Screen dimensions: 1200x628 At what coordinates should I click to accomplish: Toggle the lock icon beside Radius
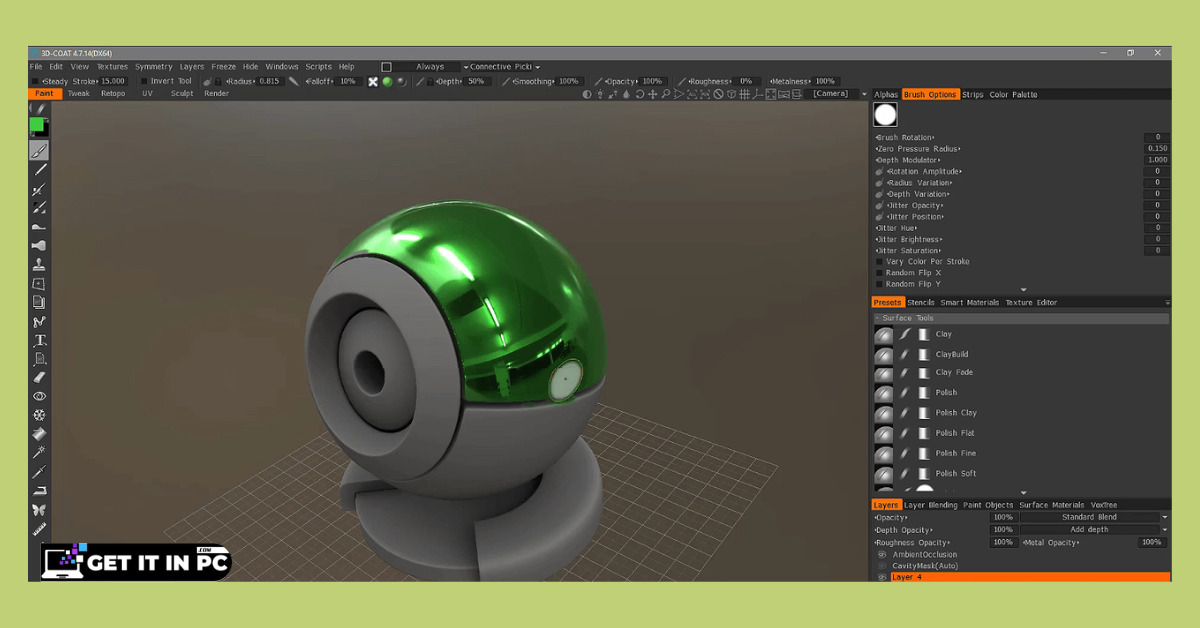click(x=219, y=81)
